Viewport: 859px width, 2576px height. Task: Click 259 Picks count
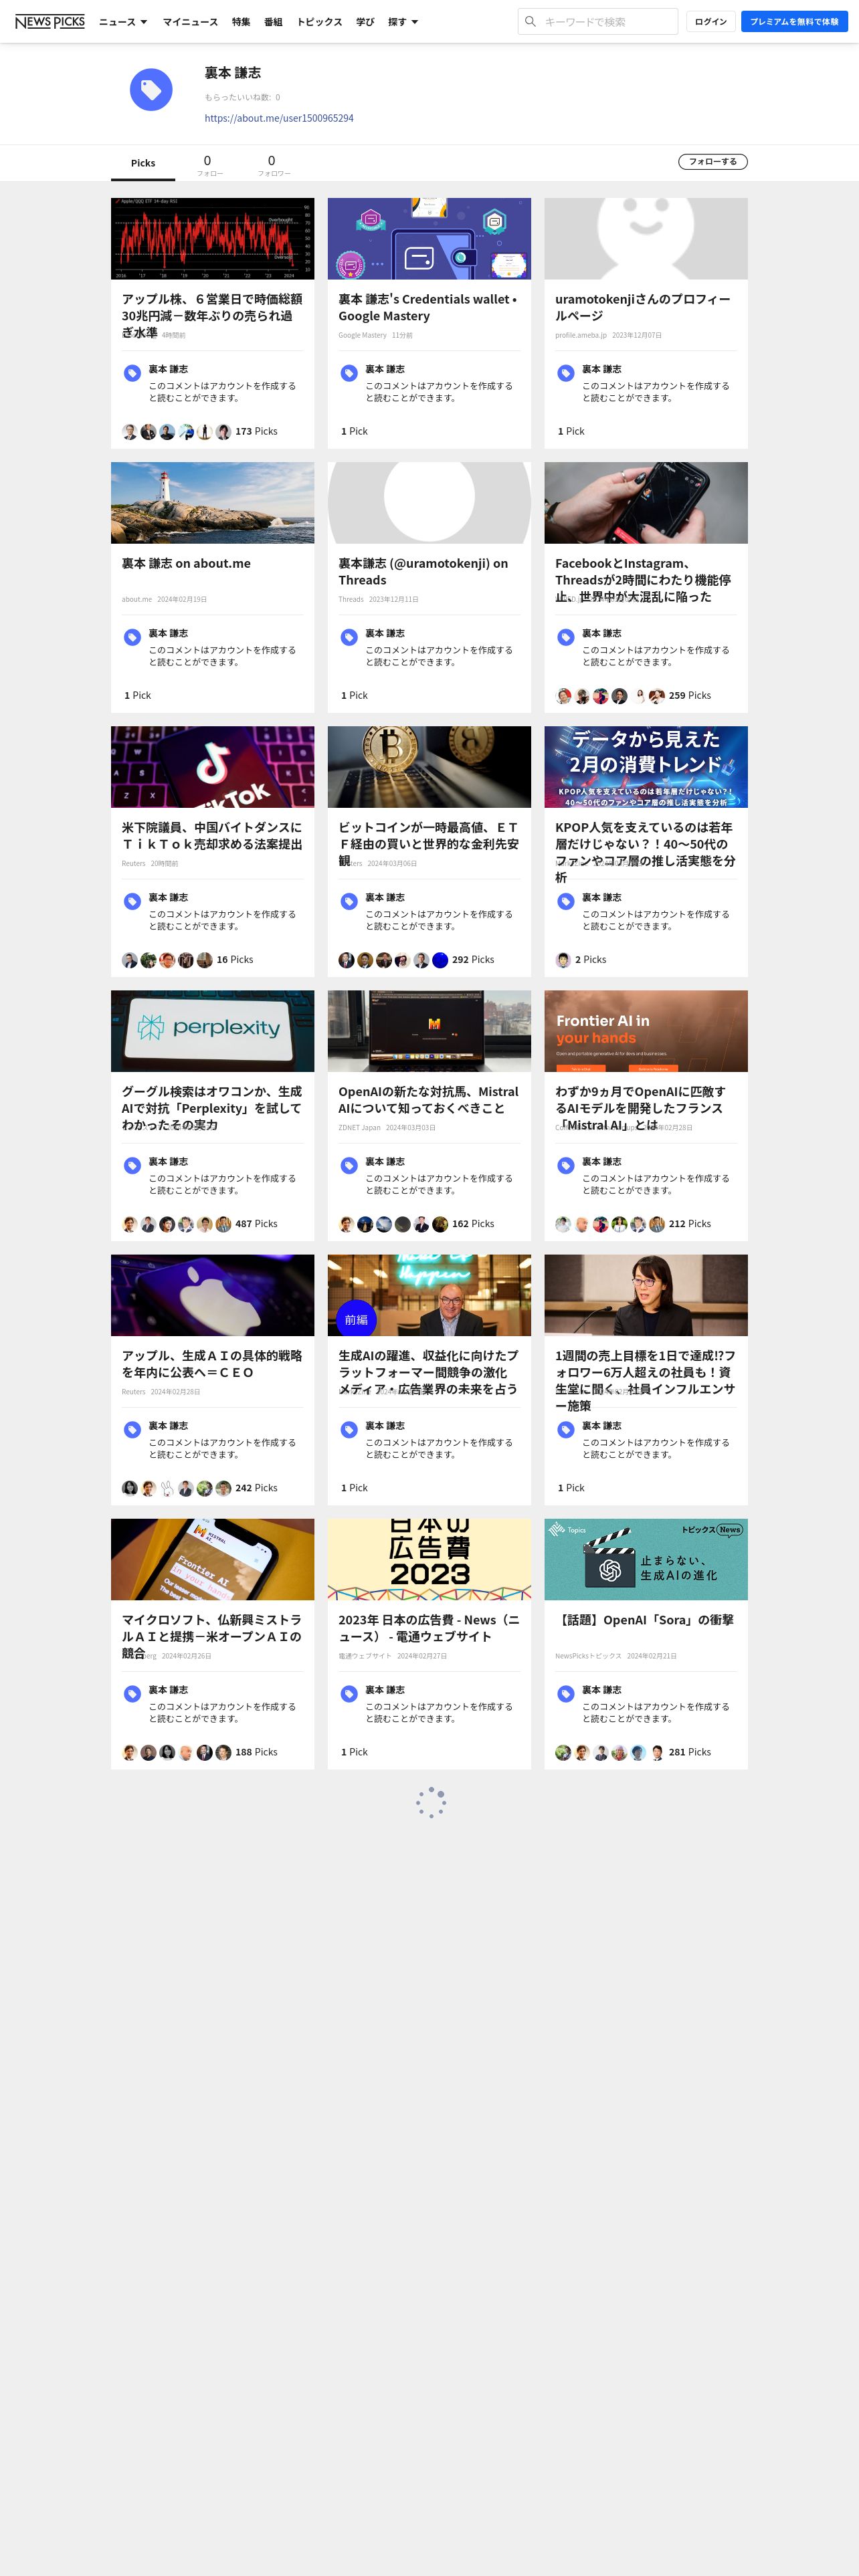coord(690,695)
